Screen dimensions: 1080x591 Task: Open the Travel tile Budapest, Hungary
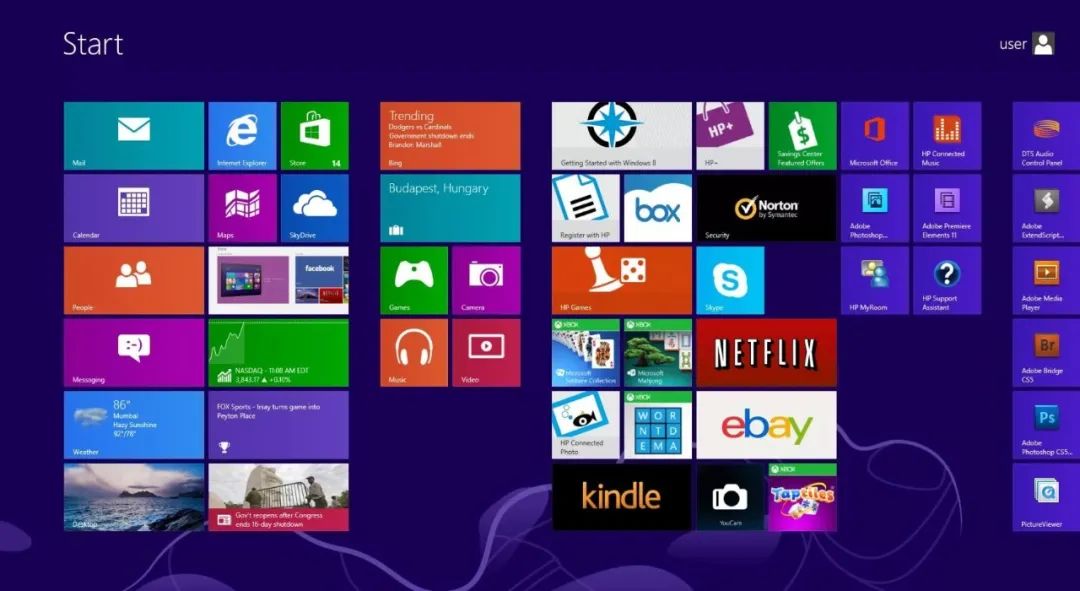(x=450, y=208)
